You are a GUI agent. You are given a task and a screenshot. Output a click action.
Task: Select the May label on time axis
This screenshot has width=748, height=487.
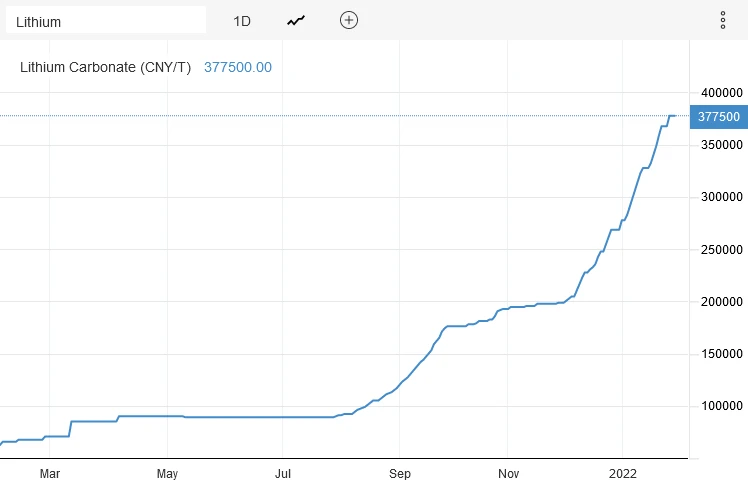coord(167,473)
